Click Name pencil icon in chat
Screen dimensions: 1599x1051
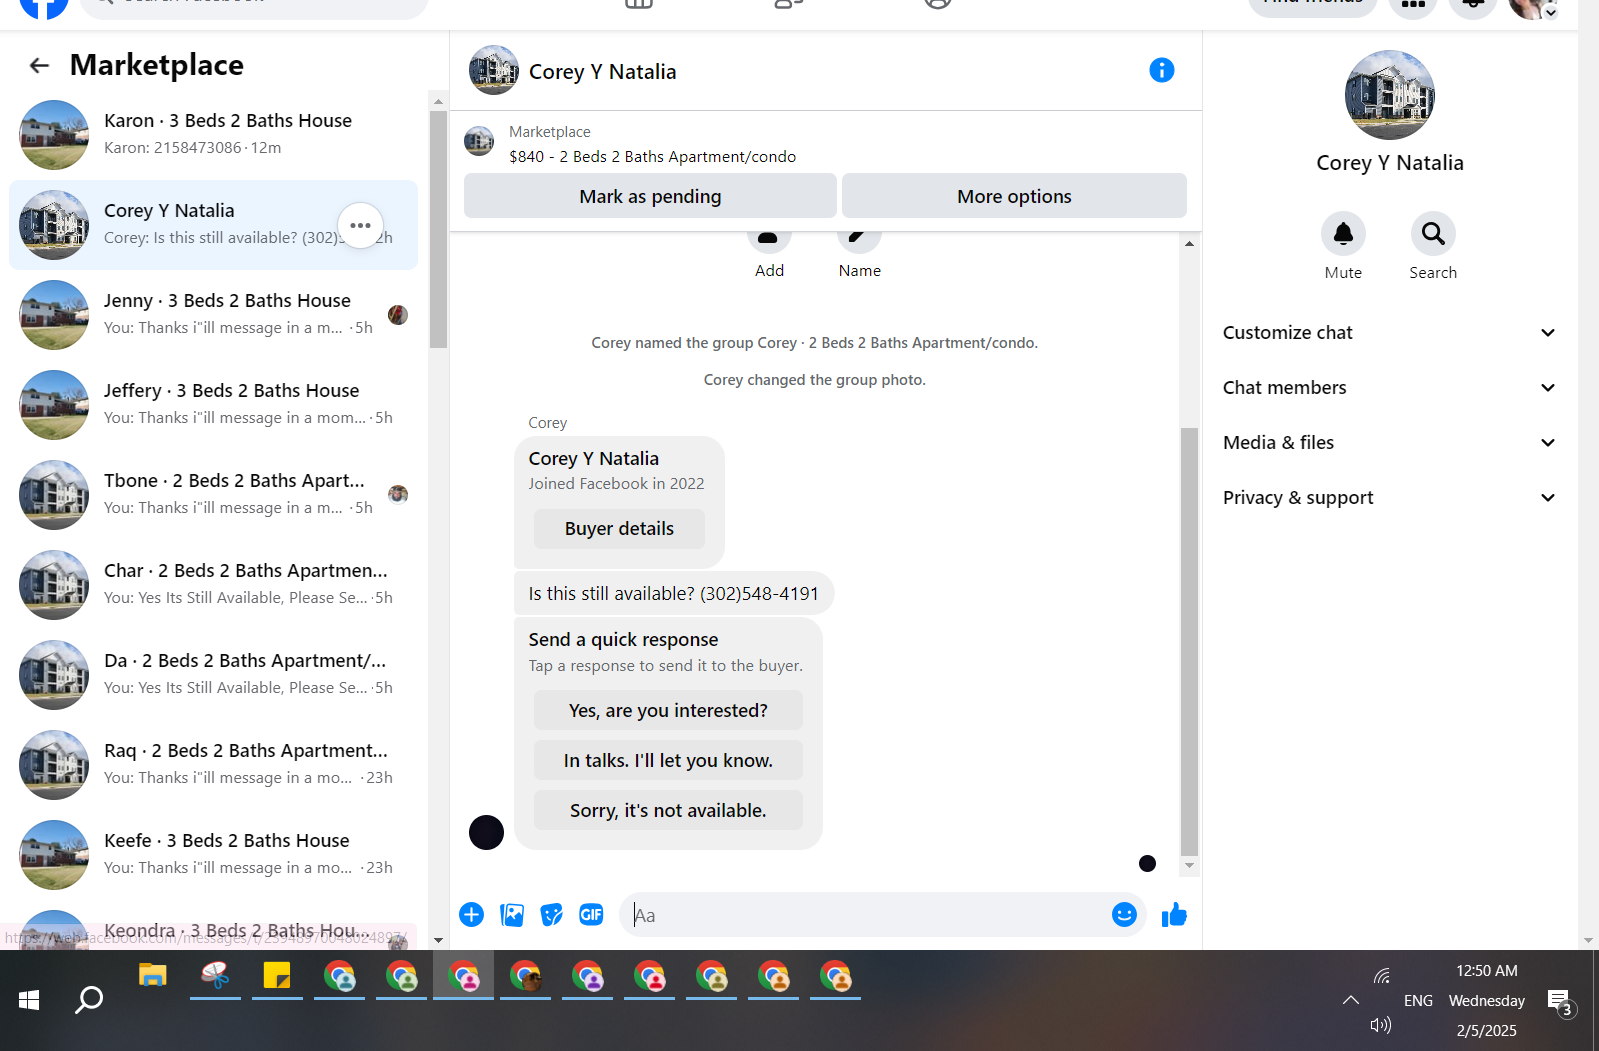coord(859,240)
